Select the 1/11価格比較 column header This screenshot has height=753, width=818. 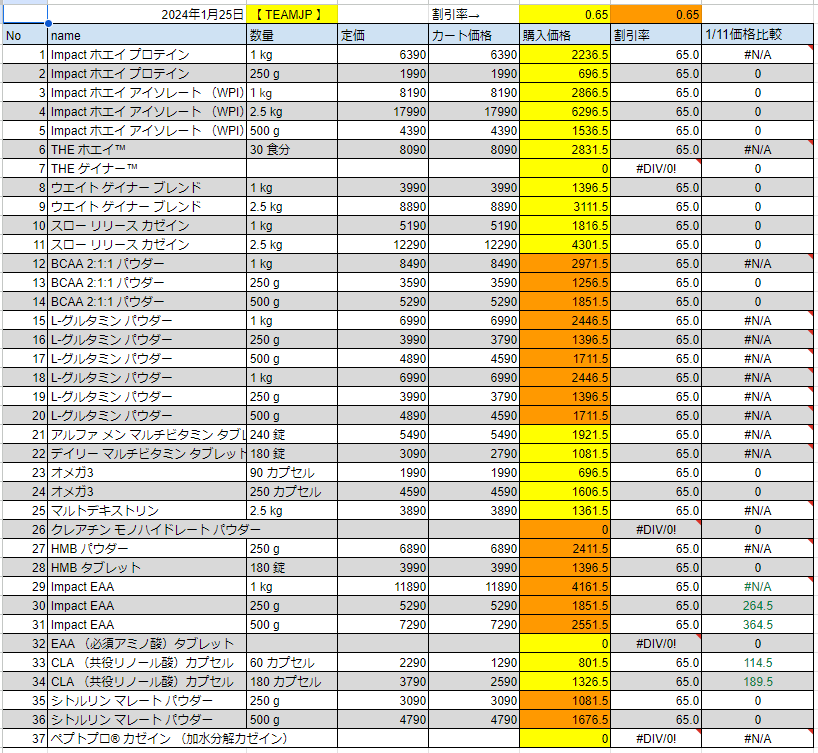757,35
